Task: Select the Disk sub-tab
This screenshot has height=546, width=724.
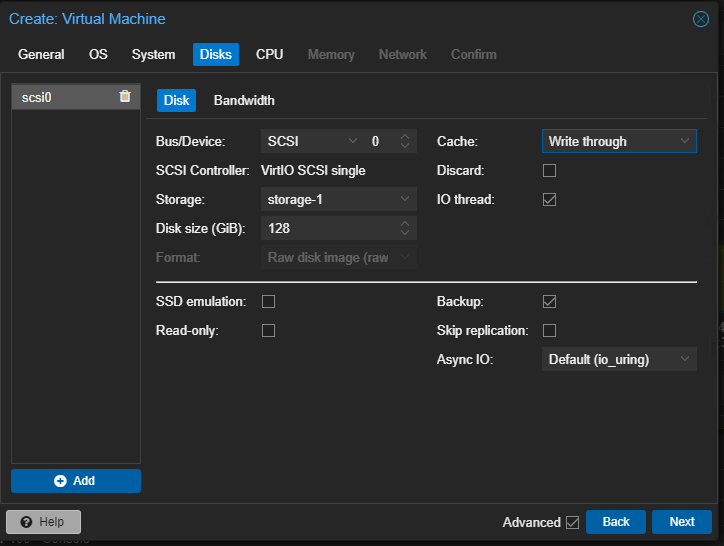Action: tap(176, 100)
